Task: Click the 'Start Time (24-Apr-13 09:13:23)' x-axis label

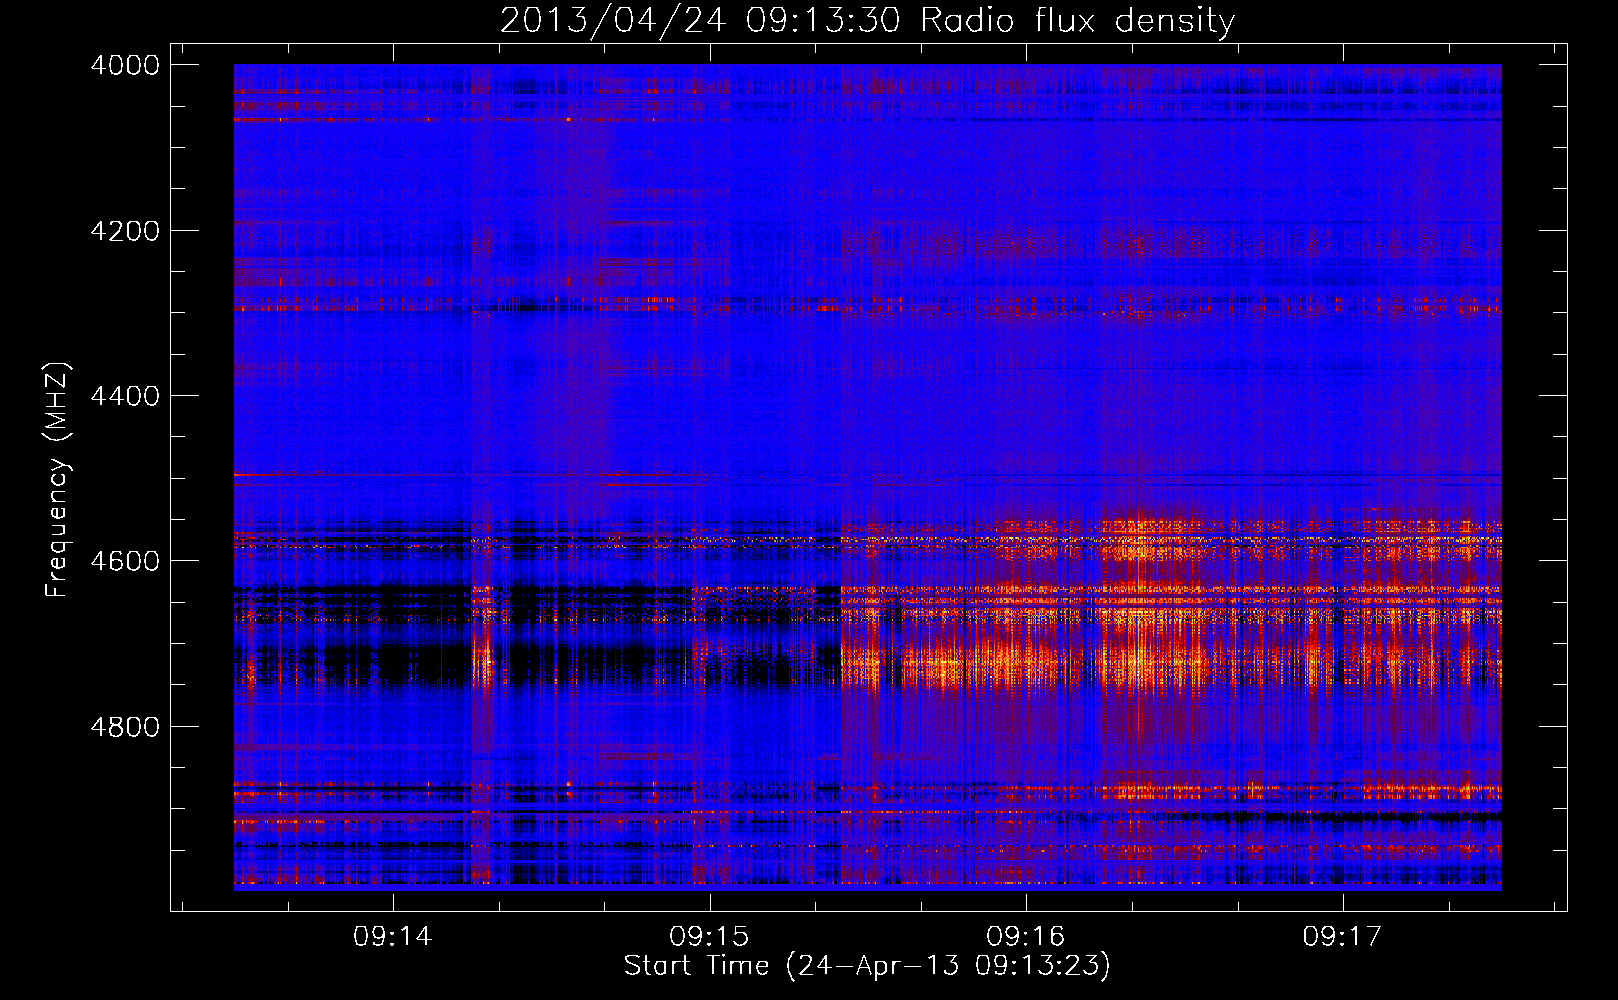Action: point(867,966)
